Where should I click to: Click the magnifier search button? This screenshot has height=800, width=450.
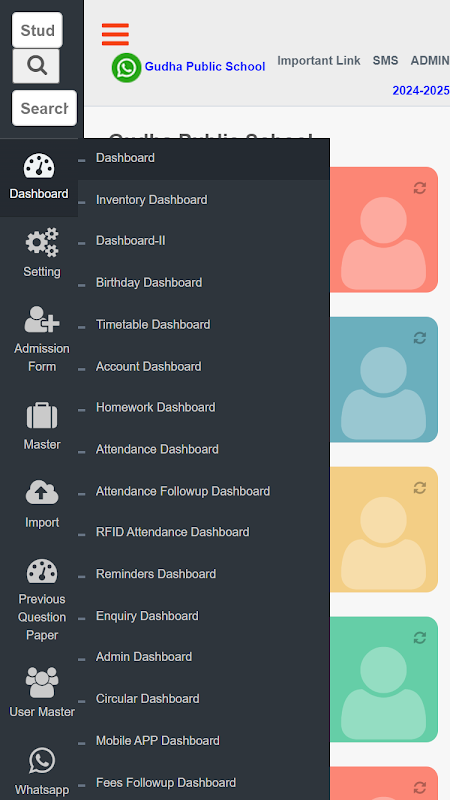click(x=36, y=66)
